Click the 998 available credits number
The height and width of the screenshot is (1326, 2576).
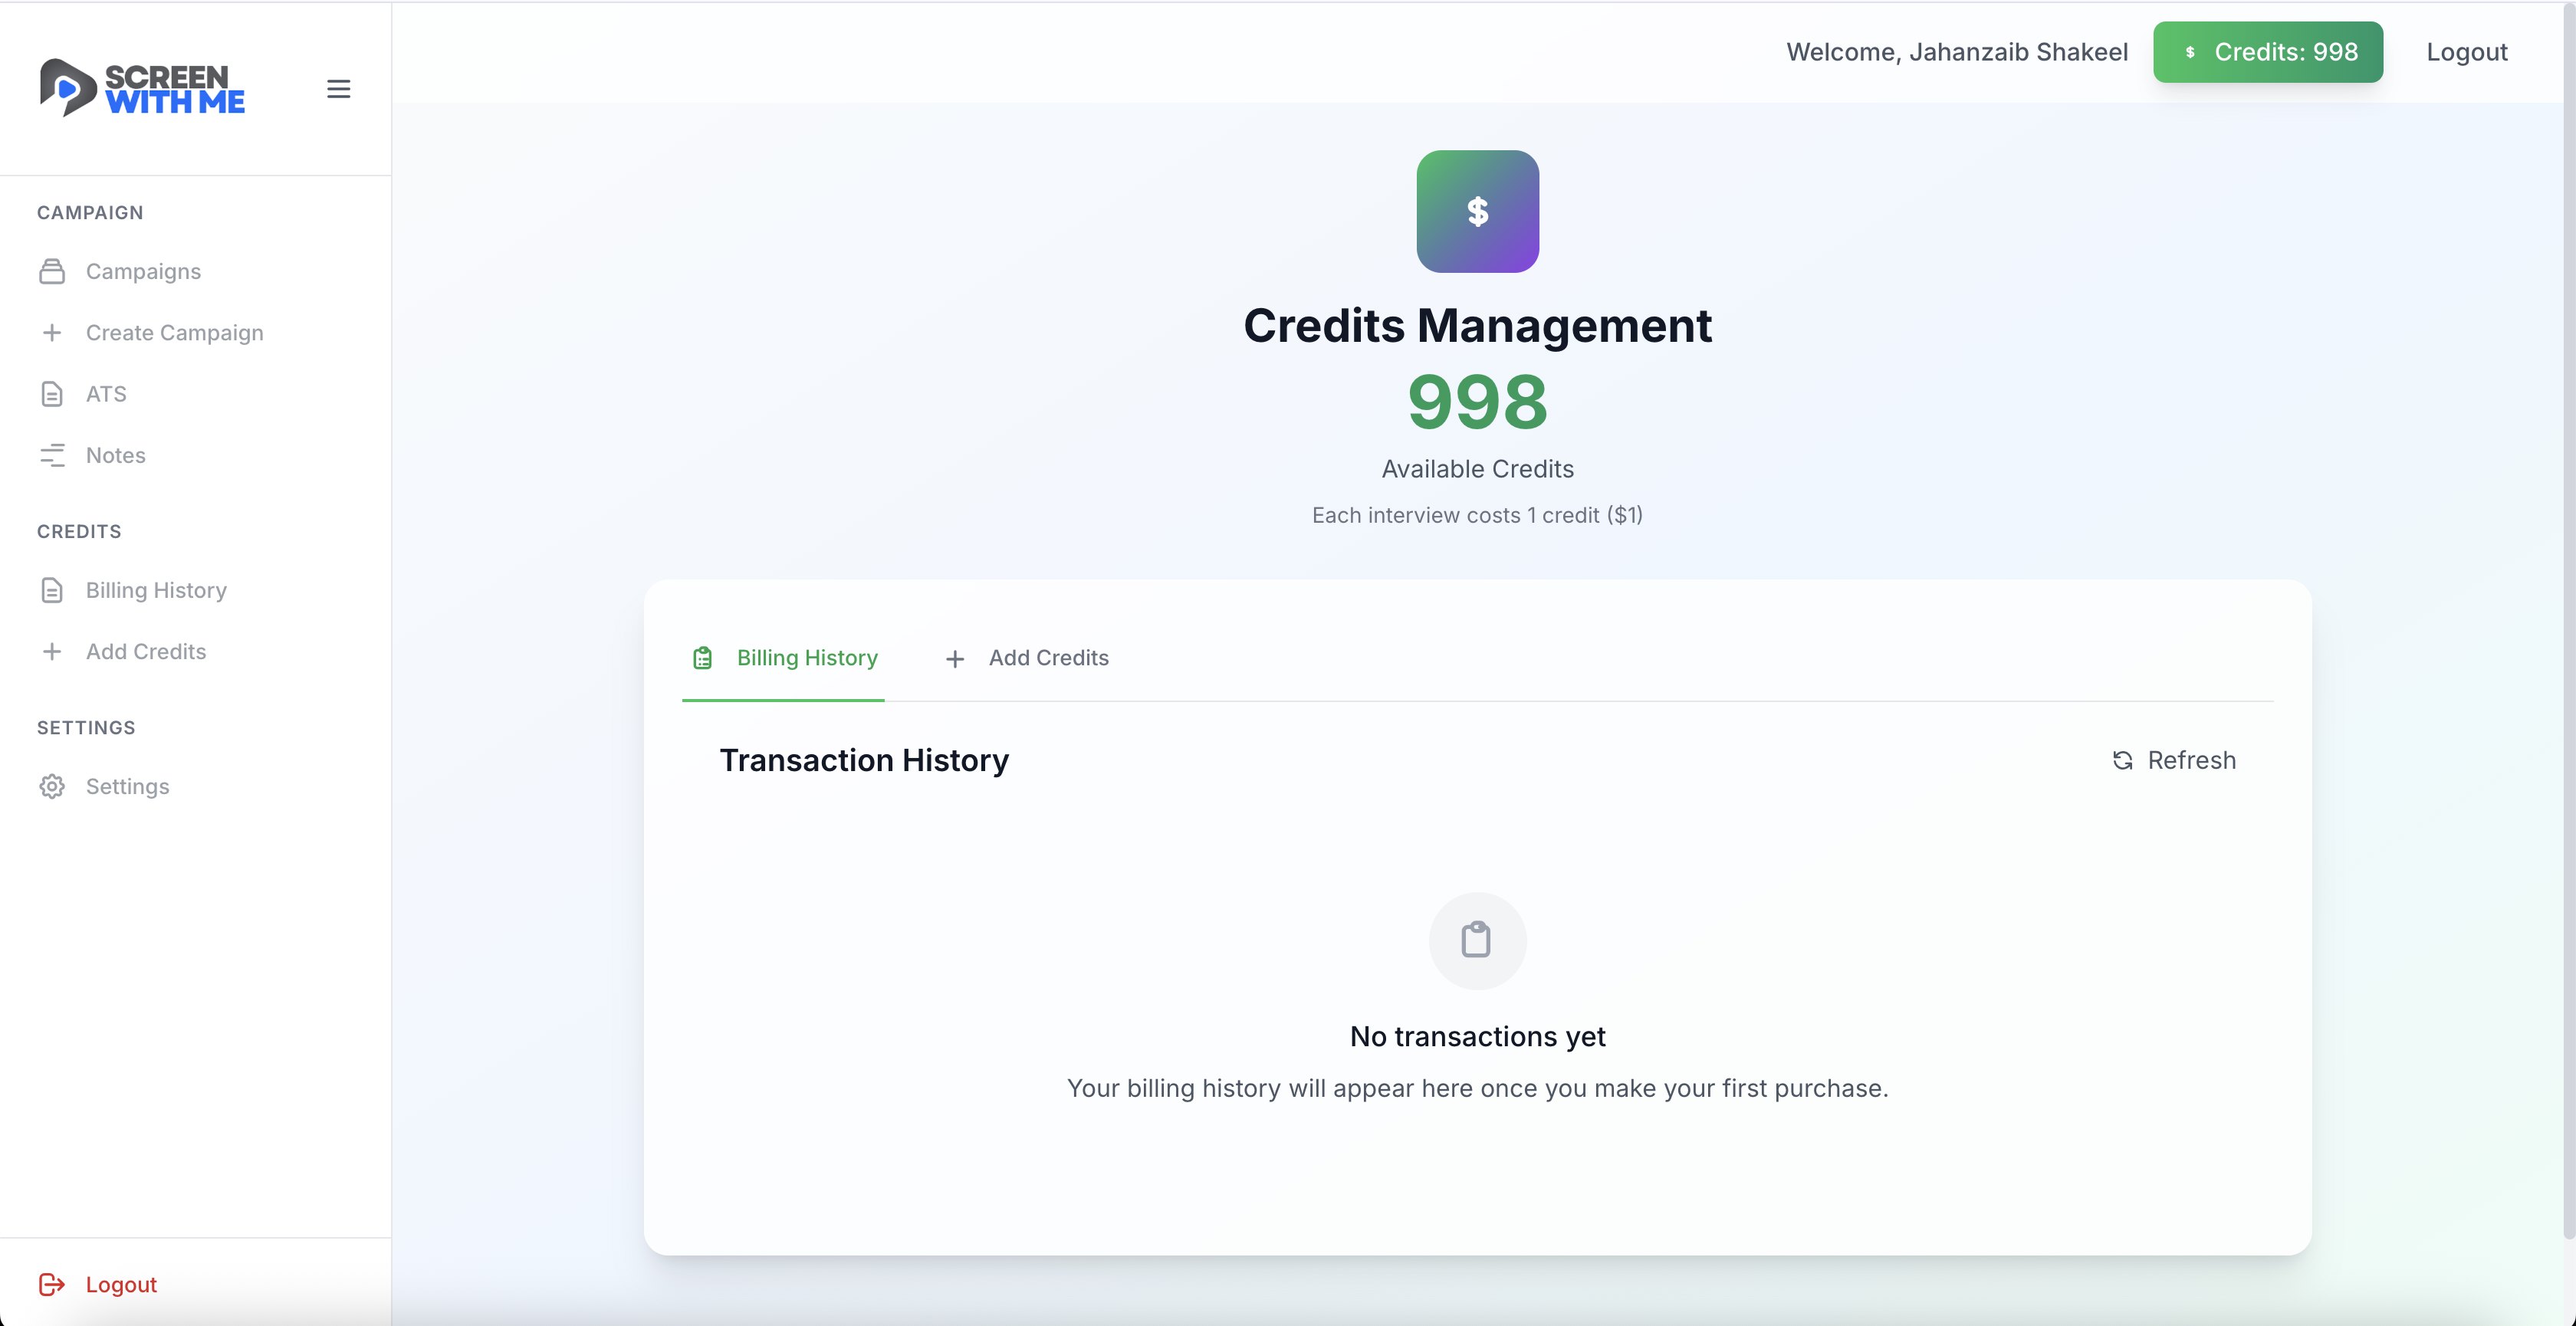[1477, 402]
